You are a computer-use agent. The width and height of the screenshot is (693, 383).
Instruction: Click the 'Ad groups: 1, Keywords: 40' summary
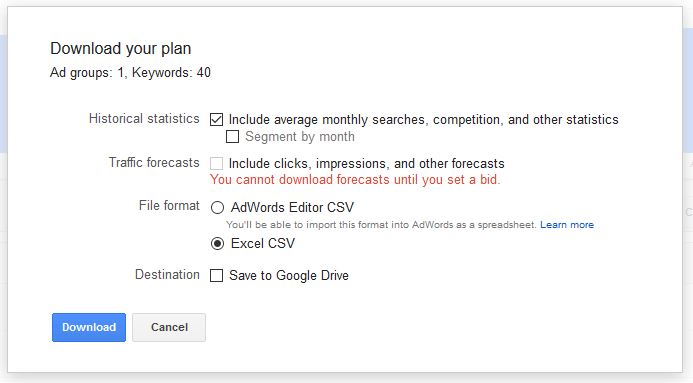[x=130, y=72]
